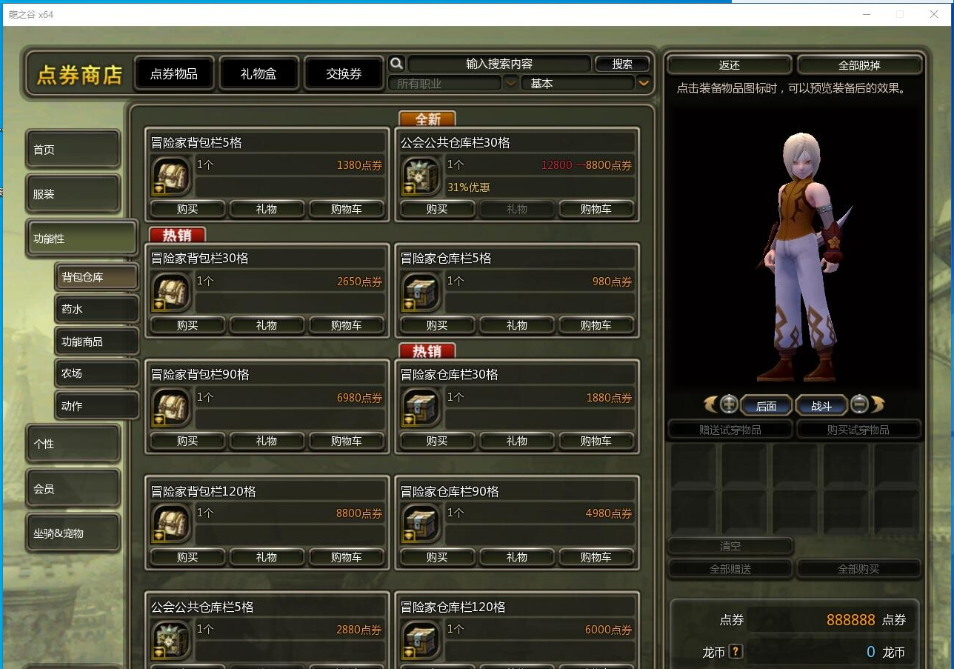
Task: Click the 冒险家仓库栏5格 chest icon
Action: [421, 293]
